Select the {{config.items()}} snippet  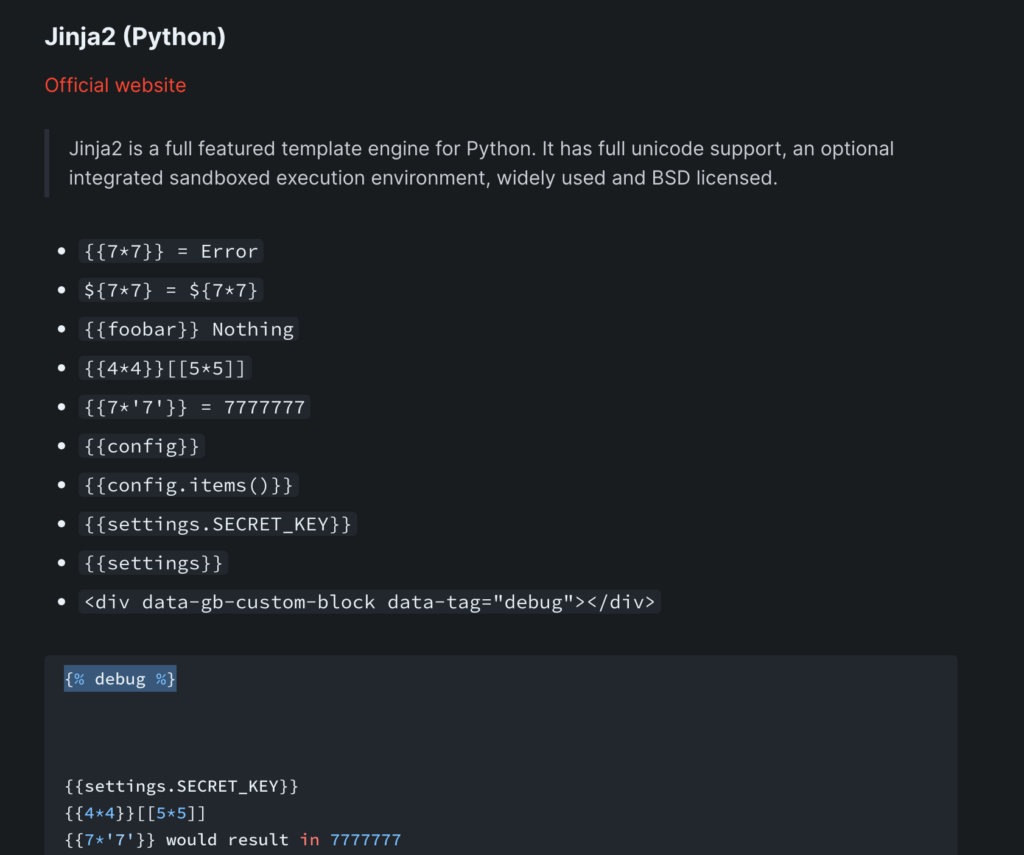(x=189, y=485)
